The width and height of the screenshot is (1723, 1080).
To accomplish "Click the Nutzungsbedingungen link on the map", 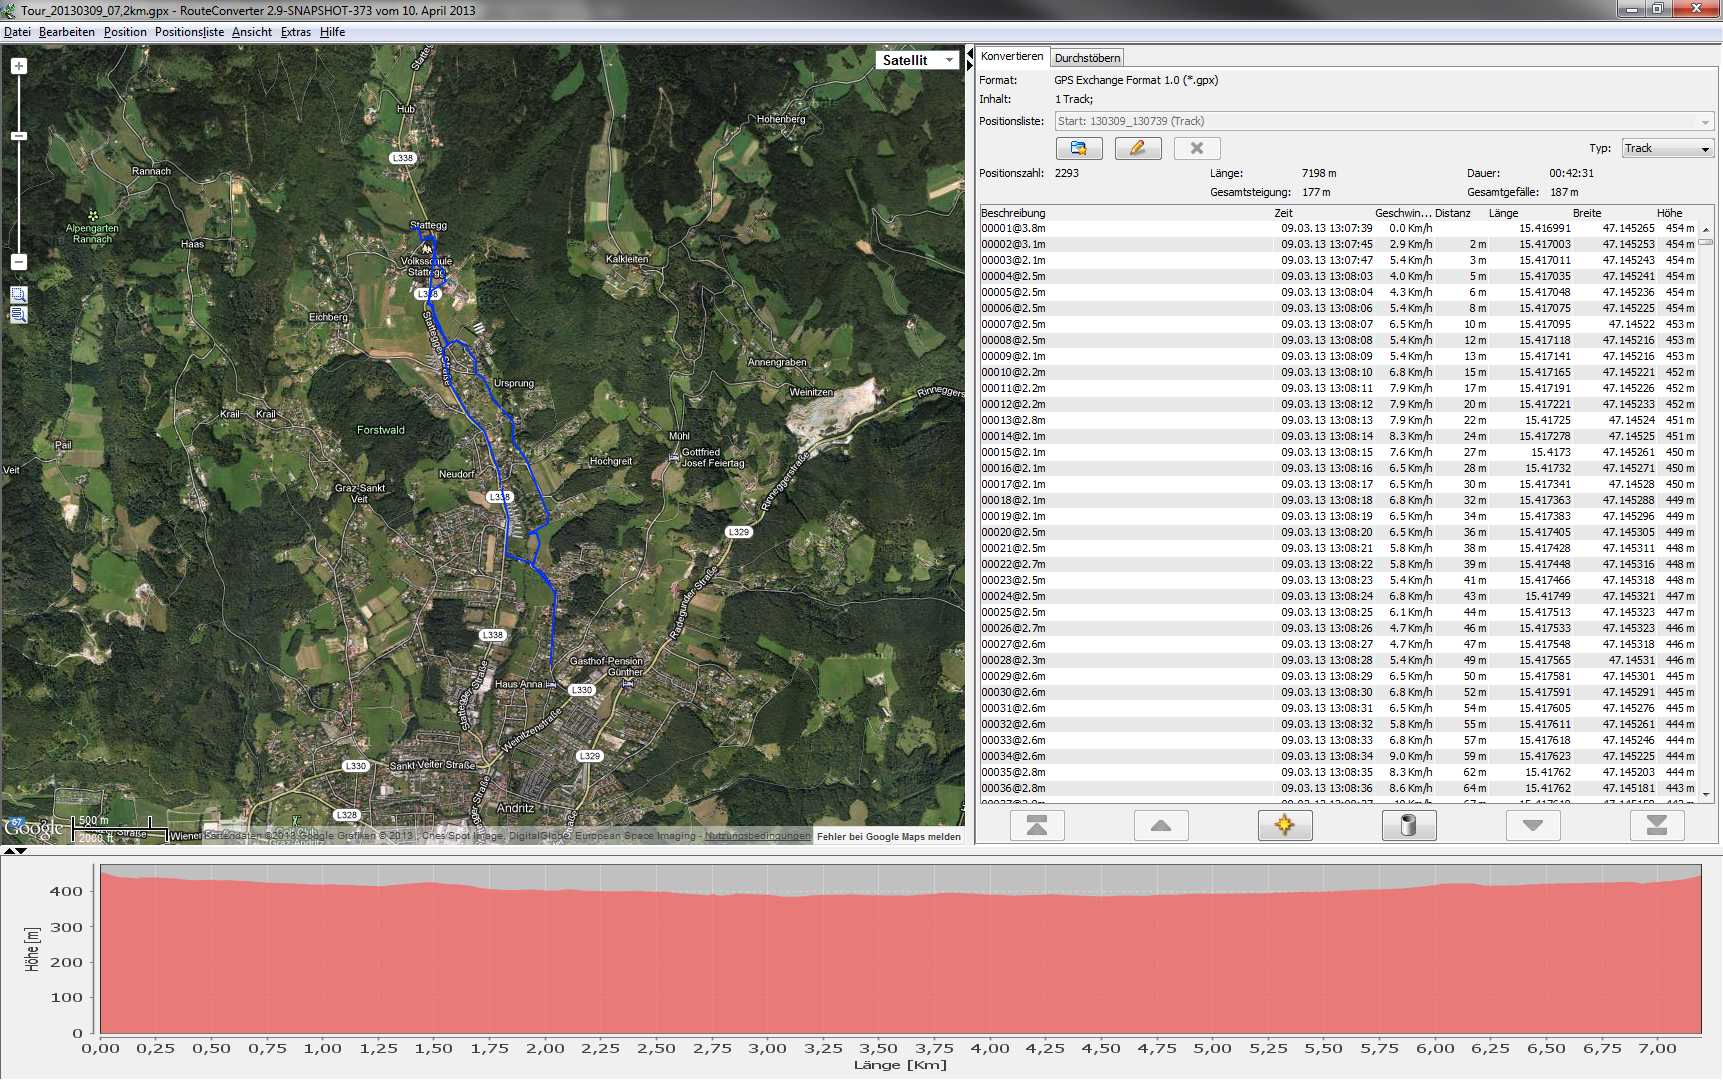I will coord(757,836).
